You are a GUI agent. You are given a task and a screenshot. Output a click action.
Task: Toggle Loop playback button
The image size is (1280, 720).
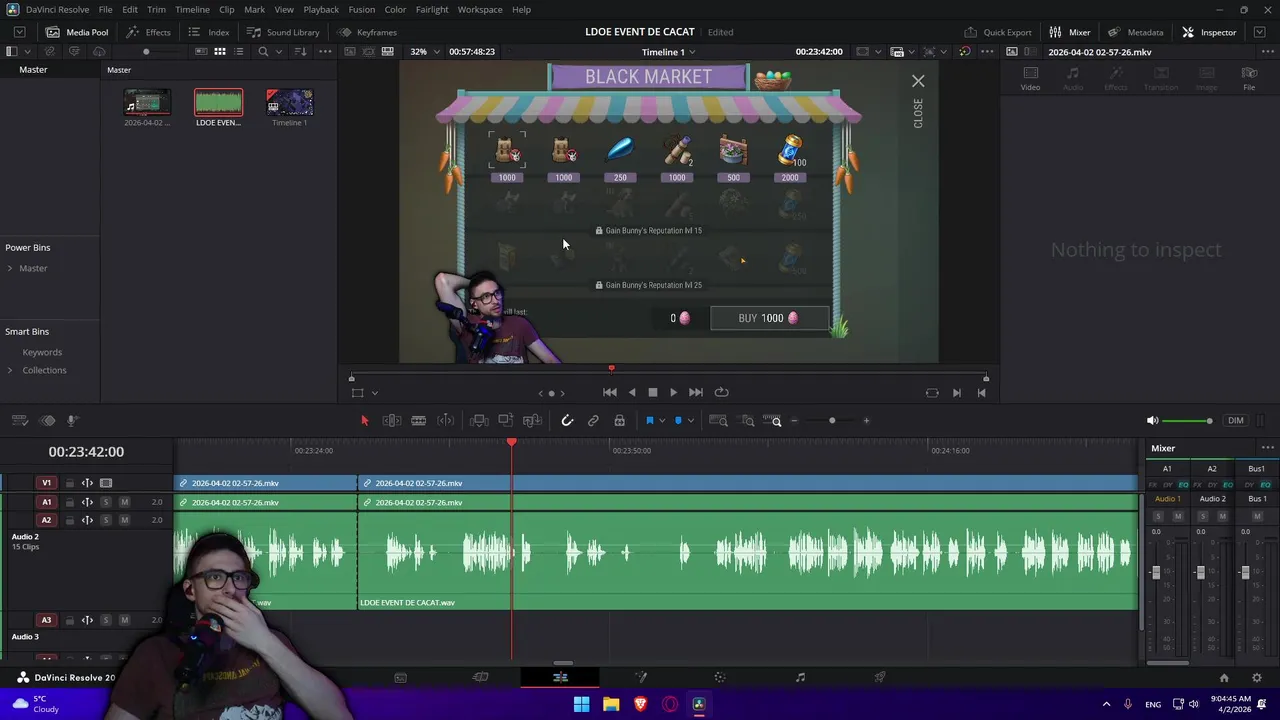coord(721,393)
